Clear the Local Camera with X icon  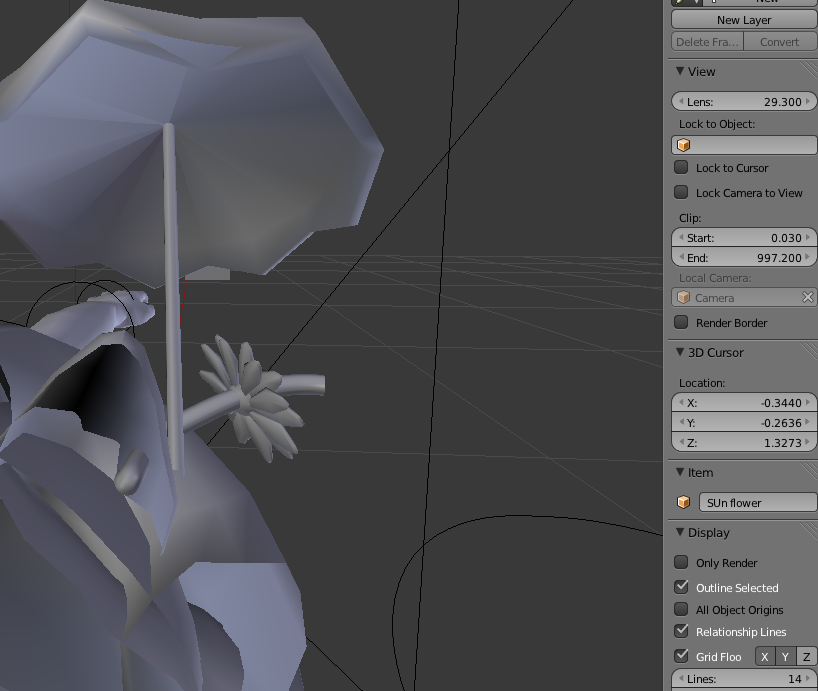[808, 297]
